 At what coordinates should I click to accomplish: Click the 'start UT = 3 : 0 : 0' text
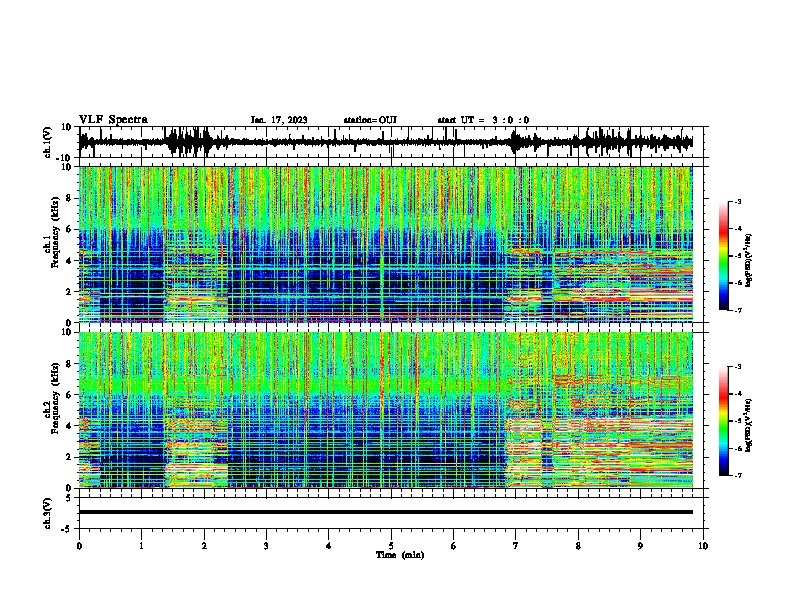click(483, 120)
